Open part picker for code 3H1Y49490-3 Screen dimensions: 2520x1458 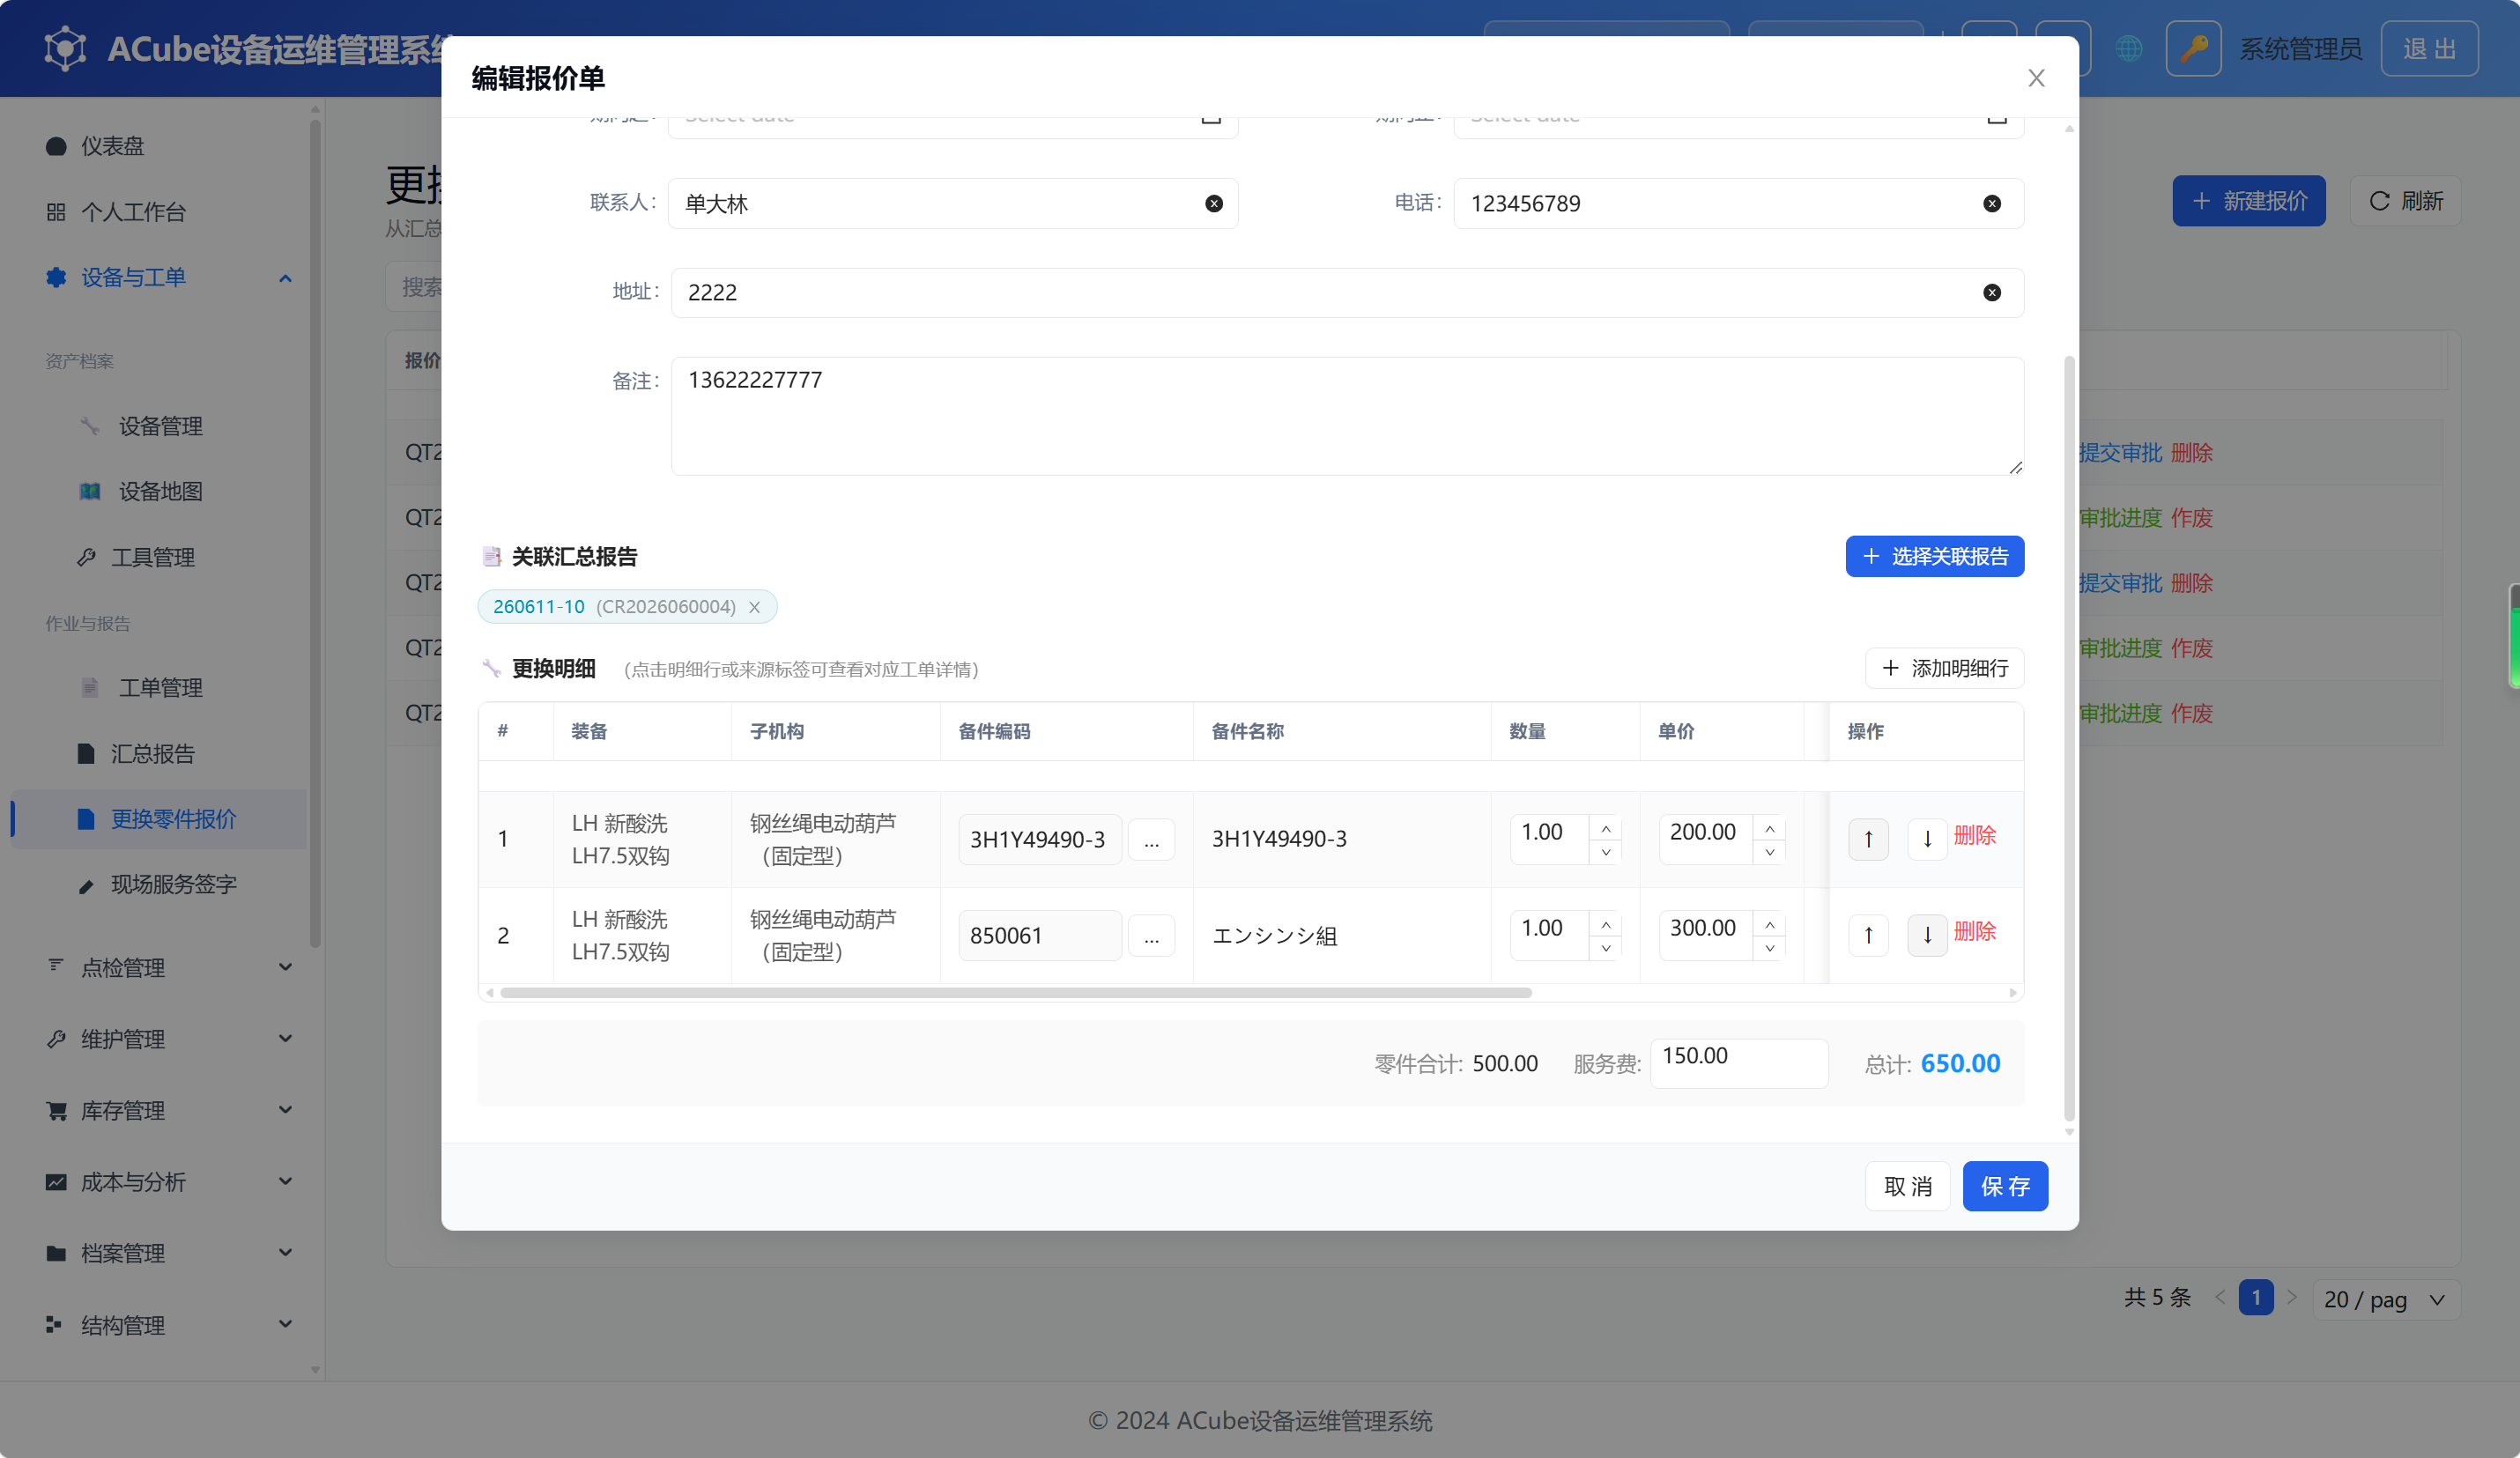pos(1151,840)
